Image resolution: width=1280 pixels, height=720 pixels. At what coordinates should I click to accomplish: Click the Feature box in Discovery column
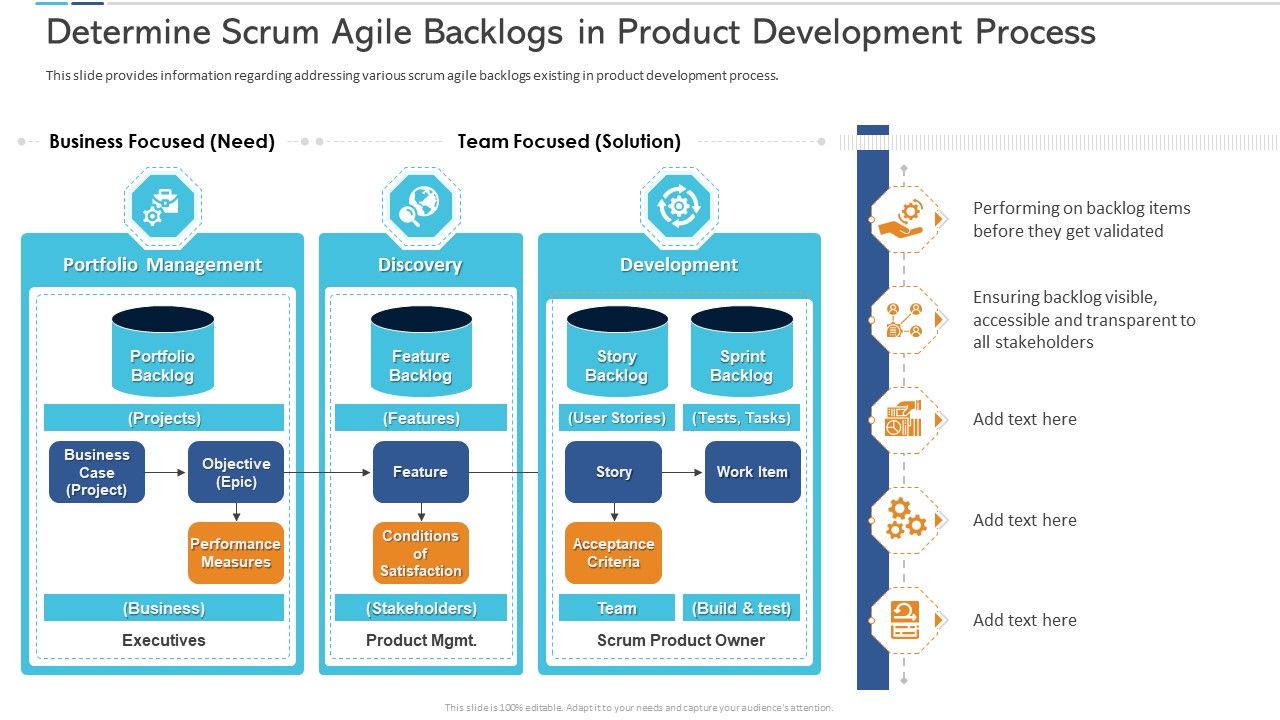(x=420, y=471)
